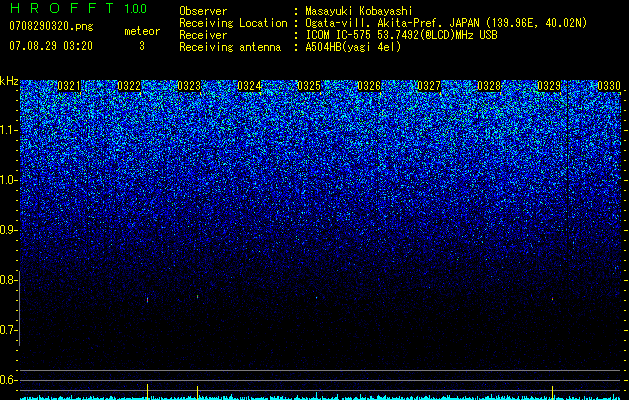Click the 0.9 frequency axis label
Image resolution: width=629 pixels, height=400 pixels.
click(8, 230)
